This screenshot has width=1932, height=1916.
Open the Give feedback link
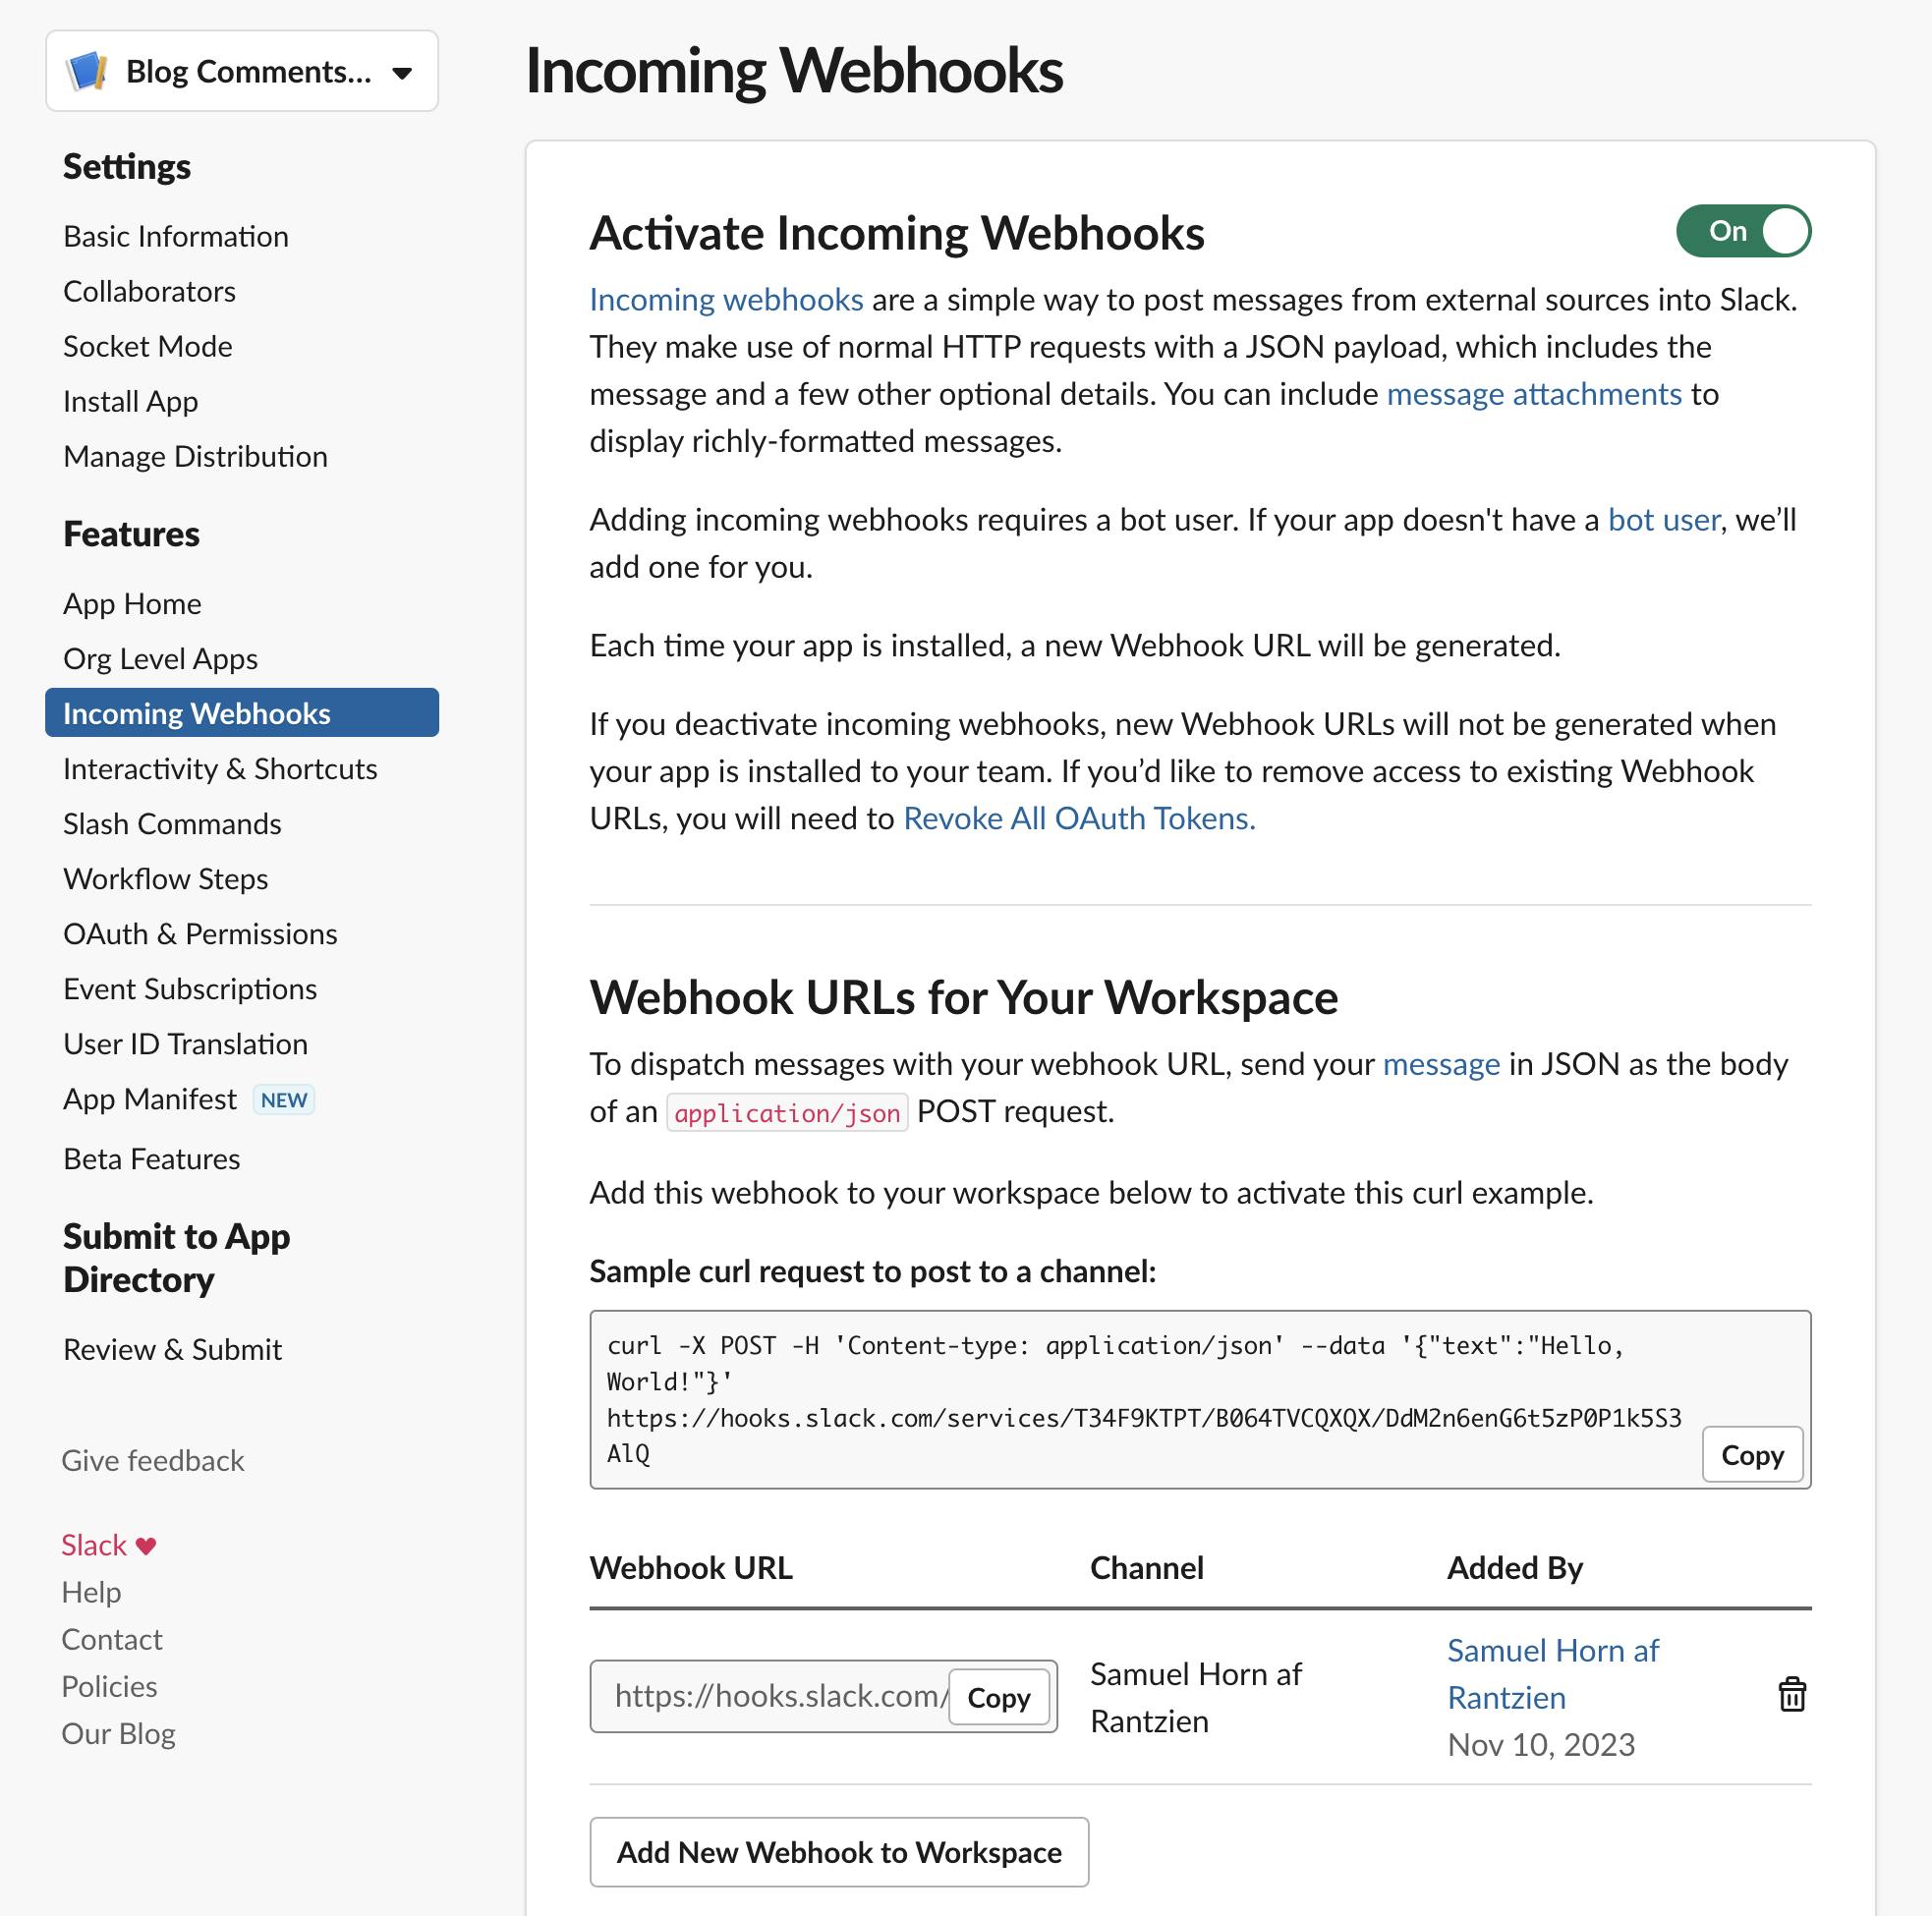[x=152, y=1460]
